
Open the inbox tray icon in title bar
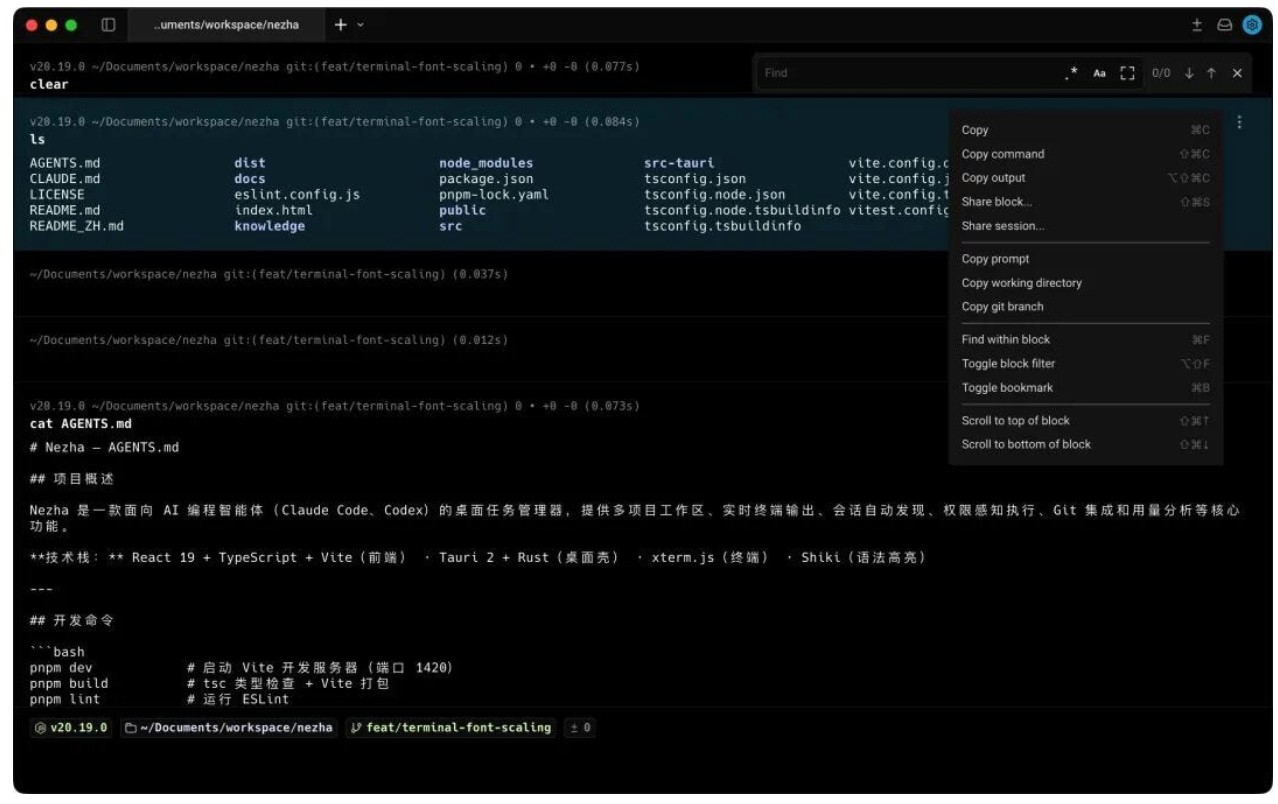tap(1224, 25)
